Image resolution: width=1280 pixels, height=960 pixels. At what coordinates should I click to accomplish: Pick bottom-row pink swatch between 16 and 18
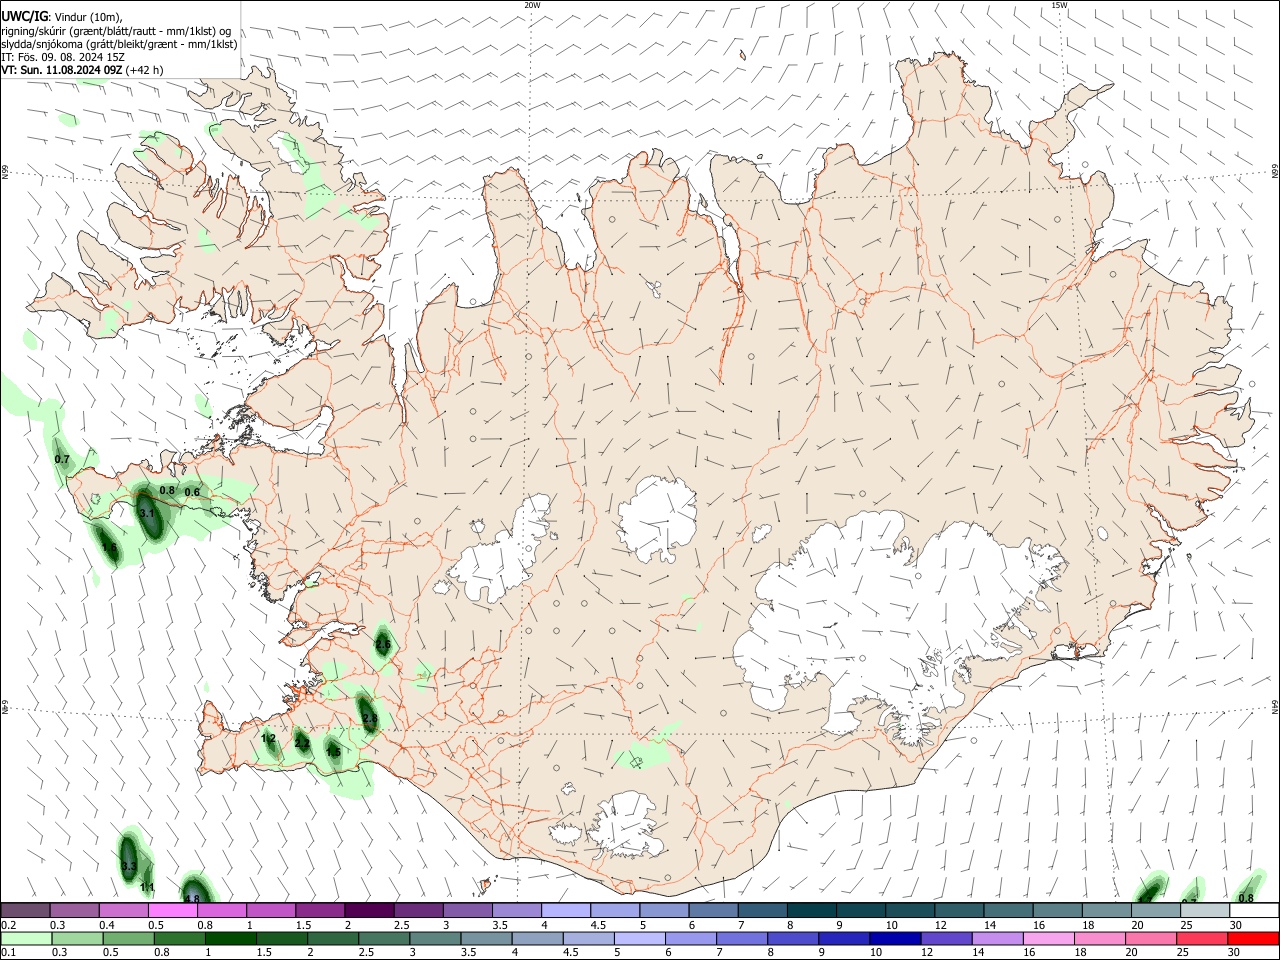(x=1047, y=939)
